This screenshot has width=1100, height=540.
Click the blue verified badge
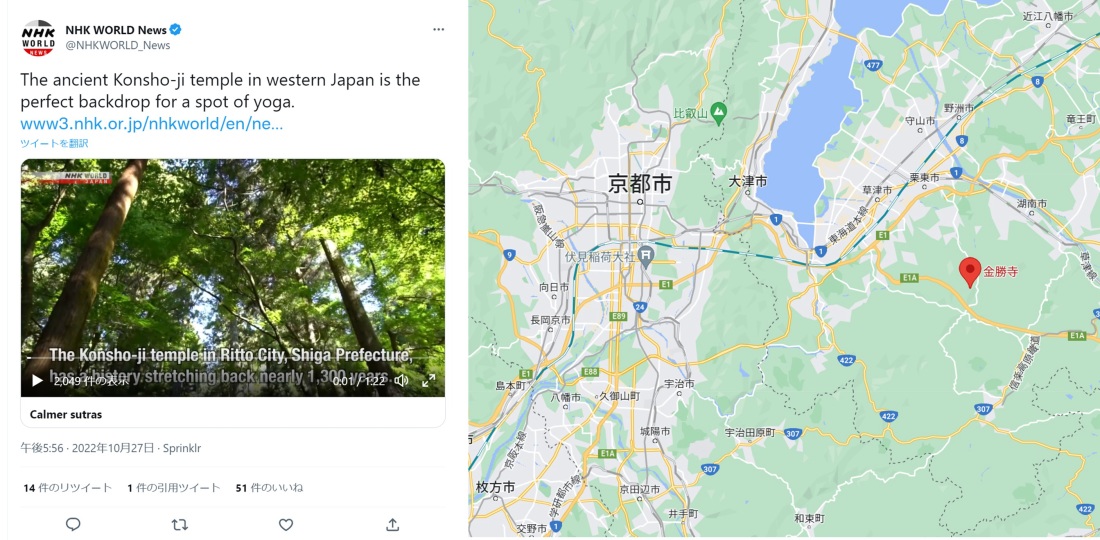click(x=176, y=29)
